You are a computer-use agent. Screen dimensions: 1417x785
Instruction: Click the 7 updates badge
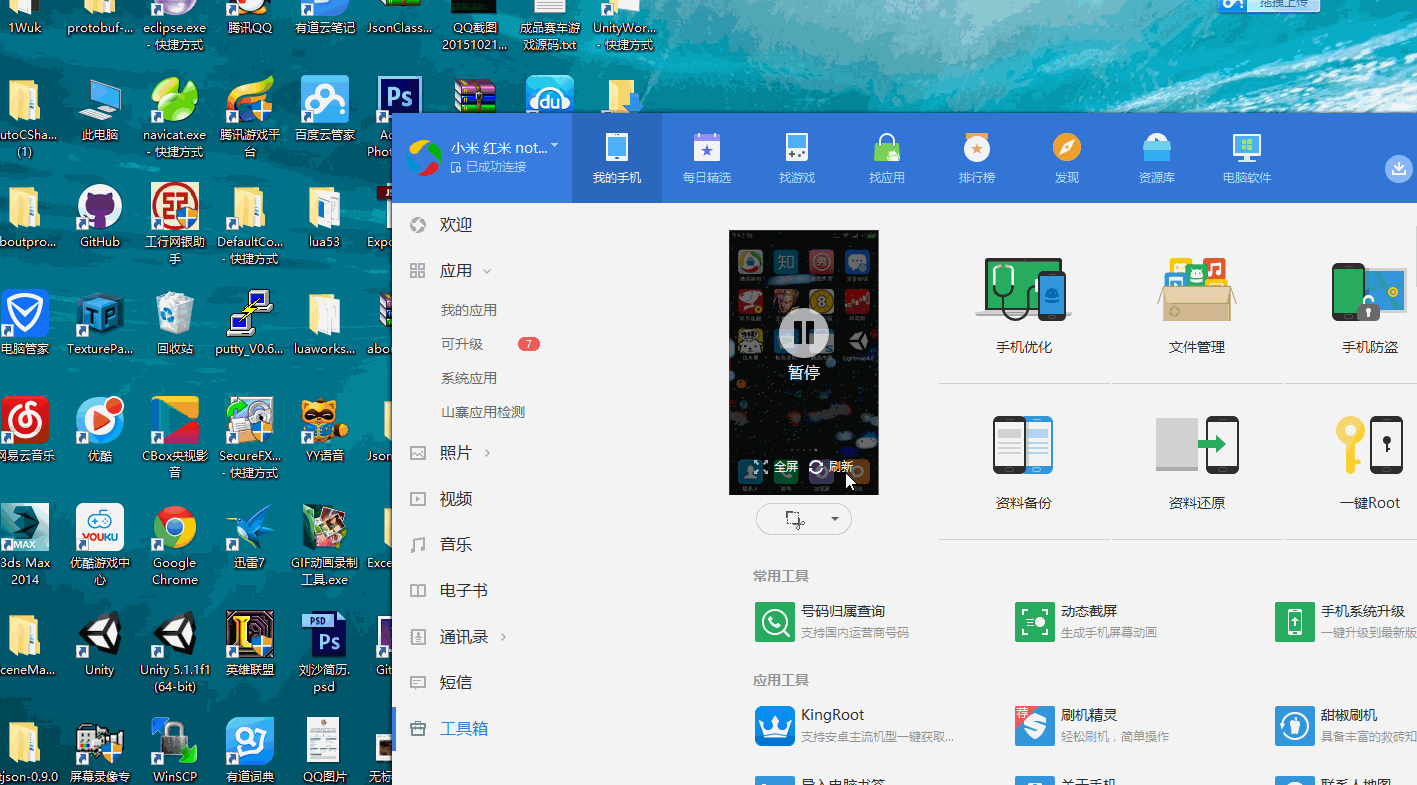[529, 344]
